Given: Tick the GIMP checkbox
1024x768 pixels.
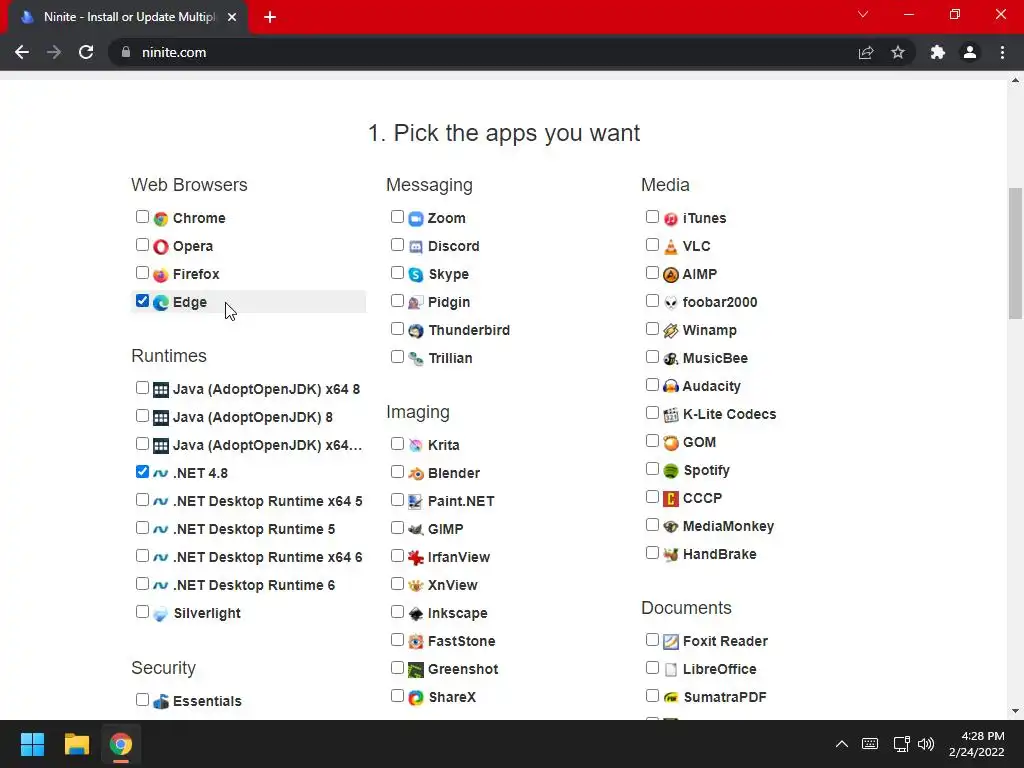Looking at the screenshot, I should pos(397,528).
